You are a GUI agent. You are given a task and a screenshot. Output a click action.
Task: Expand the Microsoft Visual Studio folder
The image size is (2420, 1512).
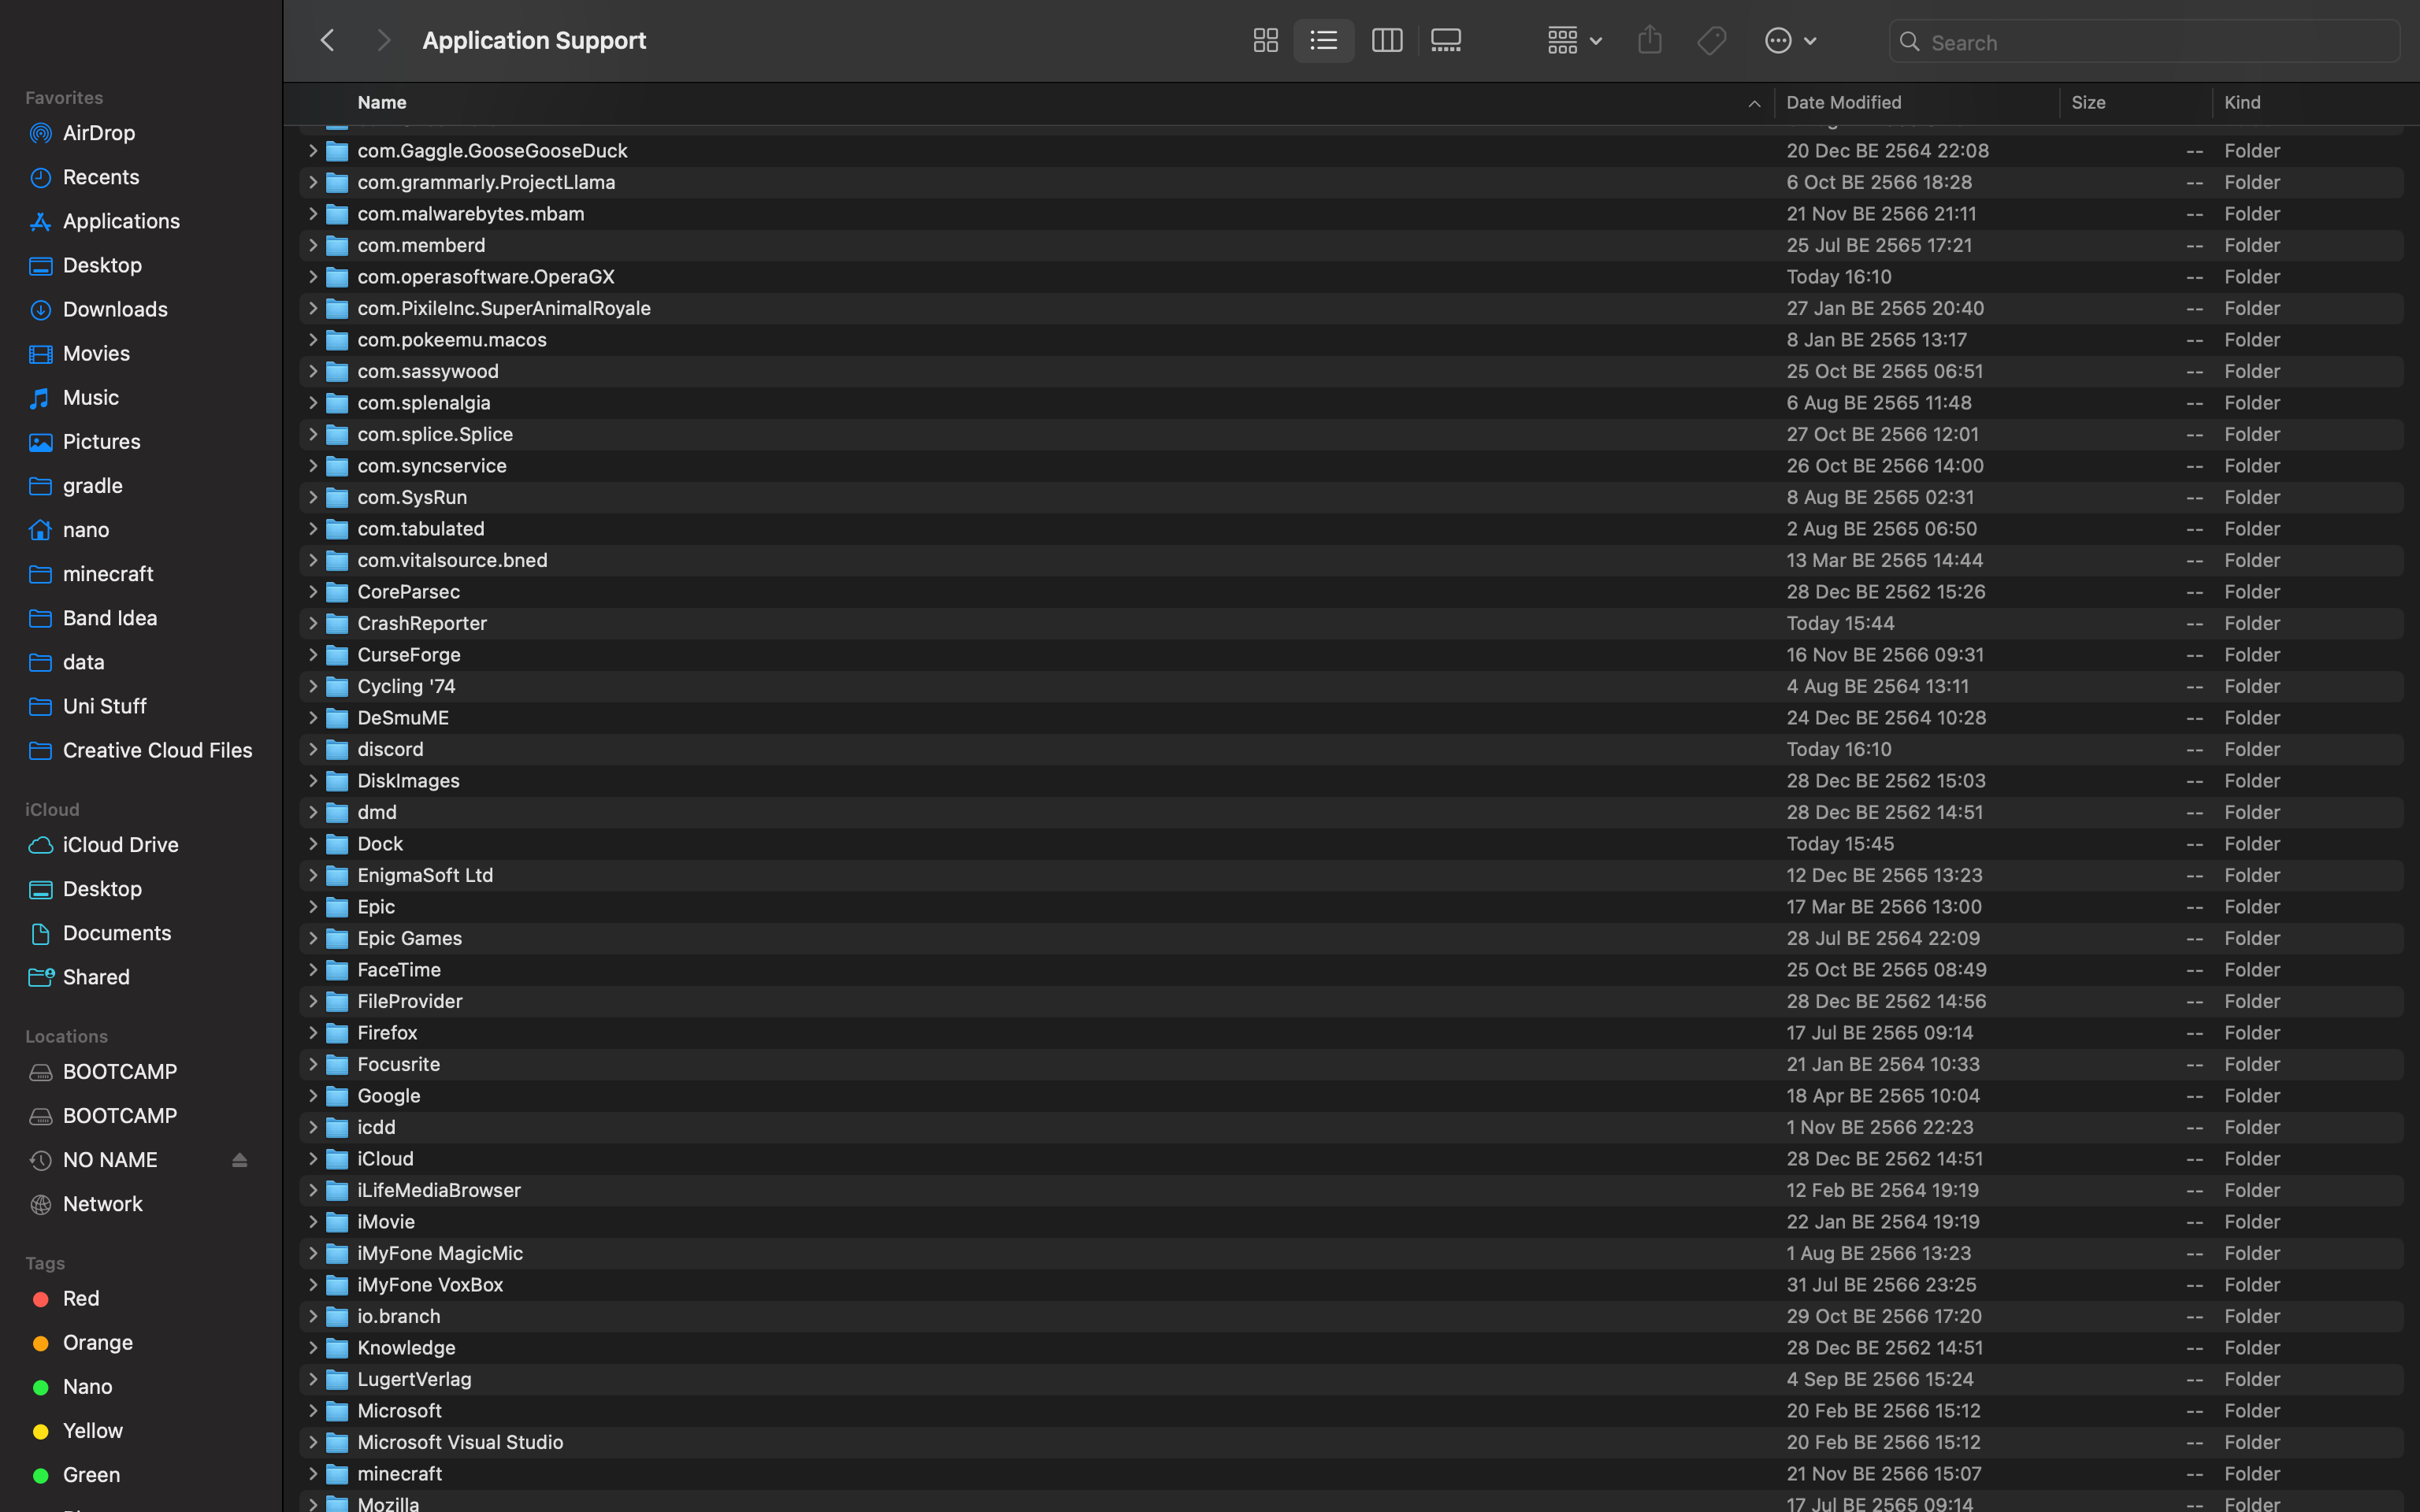pyautogui.click(x=312, y=1442)
